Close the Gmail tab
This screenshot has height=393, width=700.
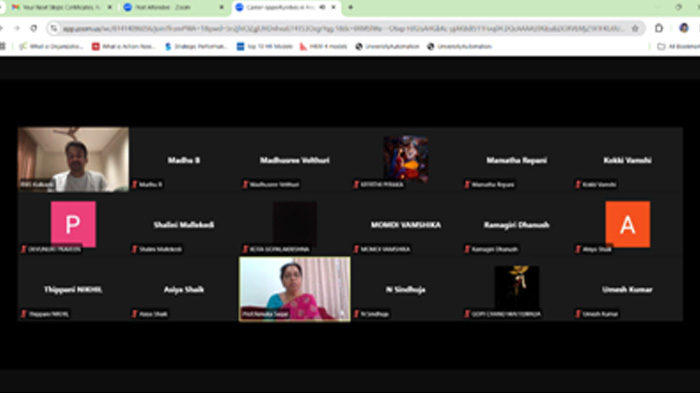[109, 7]
